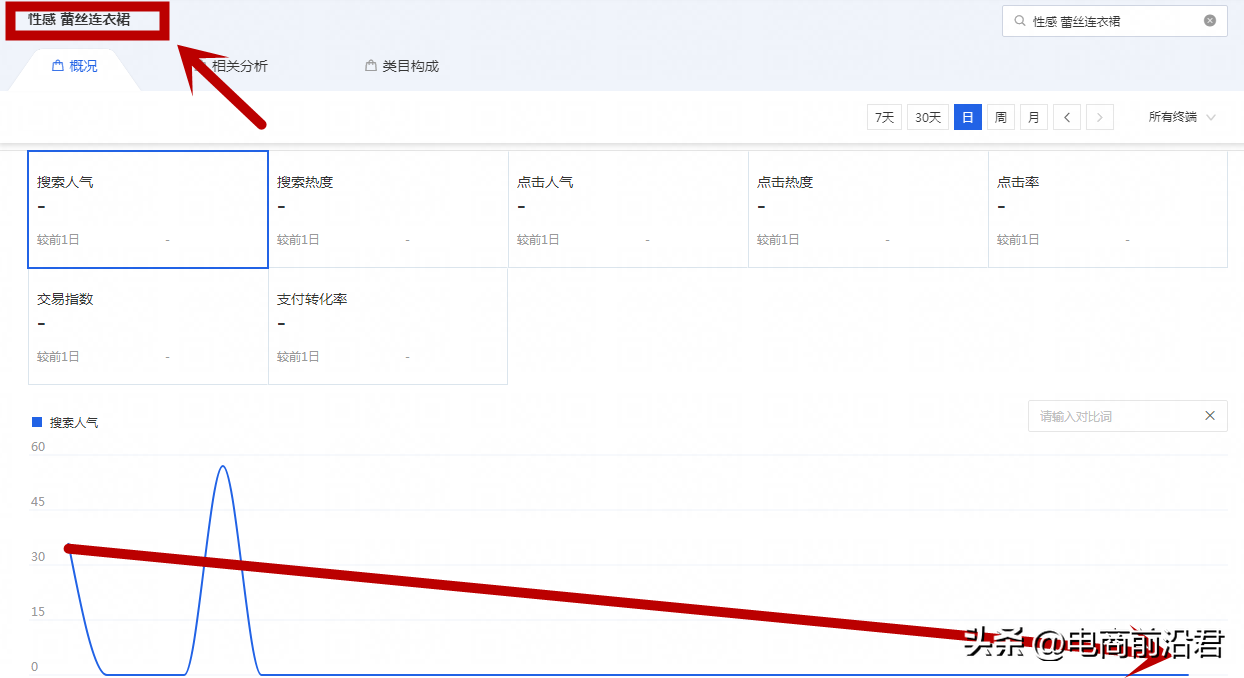Click the top search field with 性感 蕾丝连衣裙
Viewport: 1244px width, 678px height.
tap(1115, 21)
